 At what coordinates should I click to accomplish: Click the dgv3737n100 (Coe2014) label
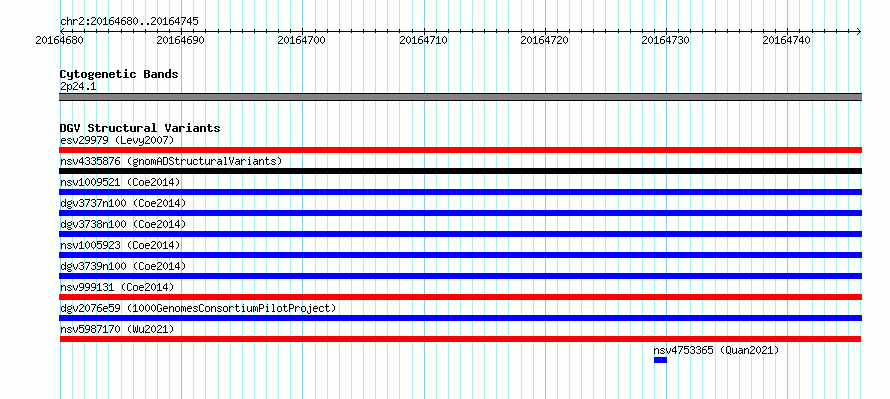[123, 203]
